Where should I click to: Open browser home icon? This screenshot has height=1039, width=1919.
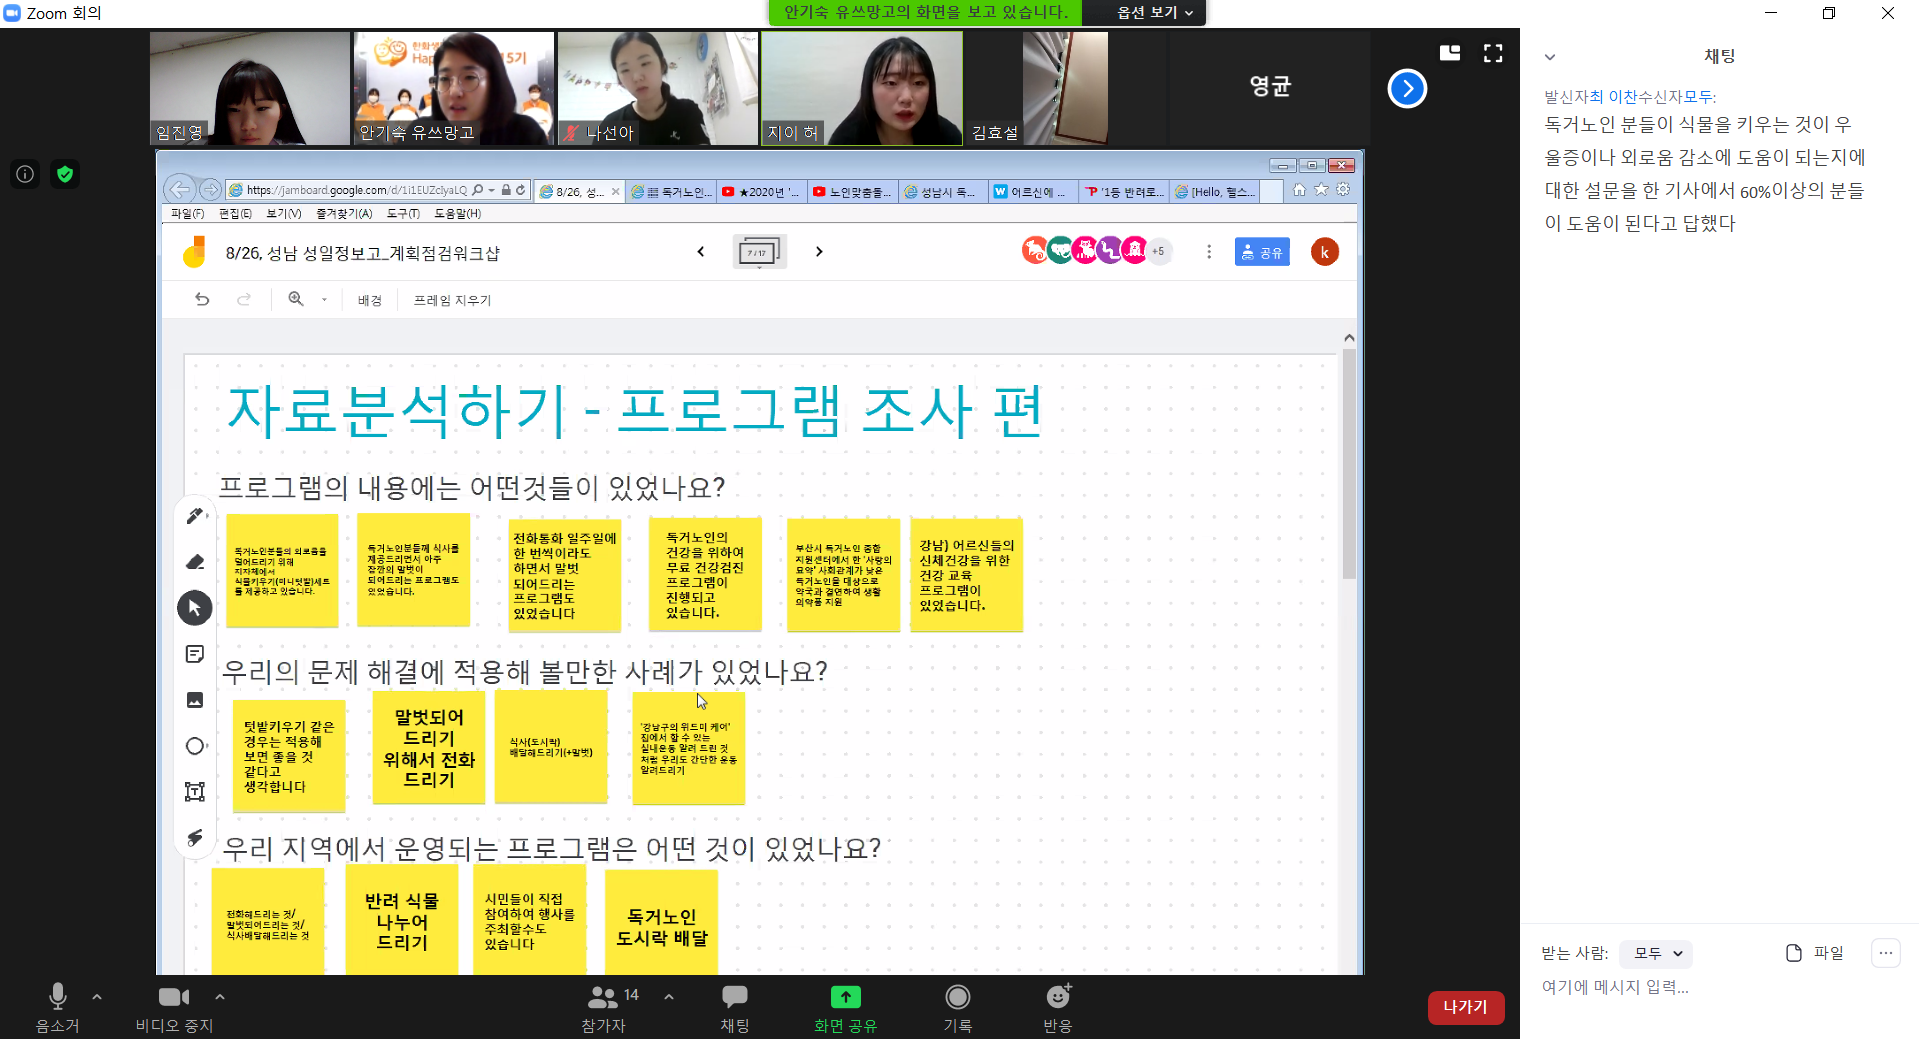[1299, 189]
